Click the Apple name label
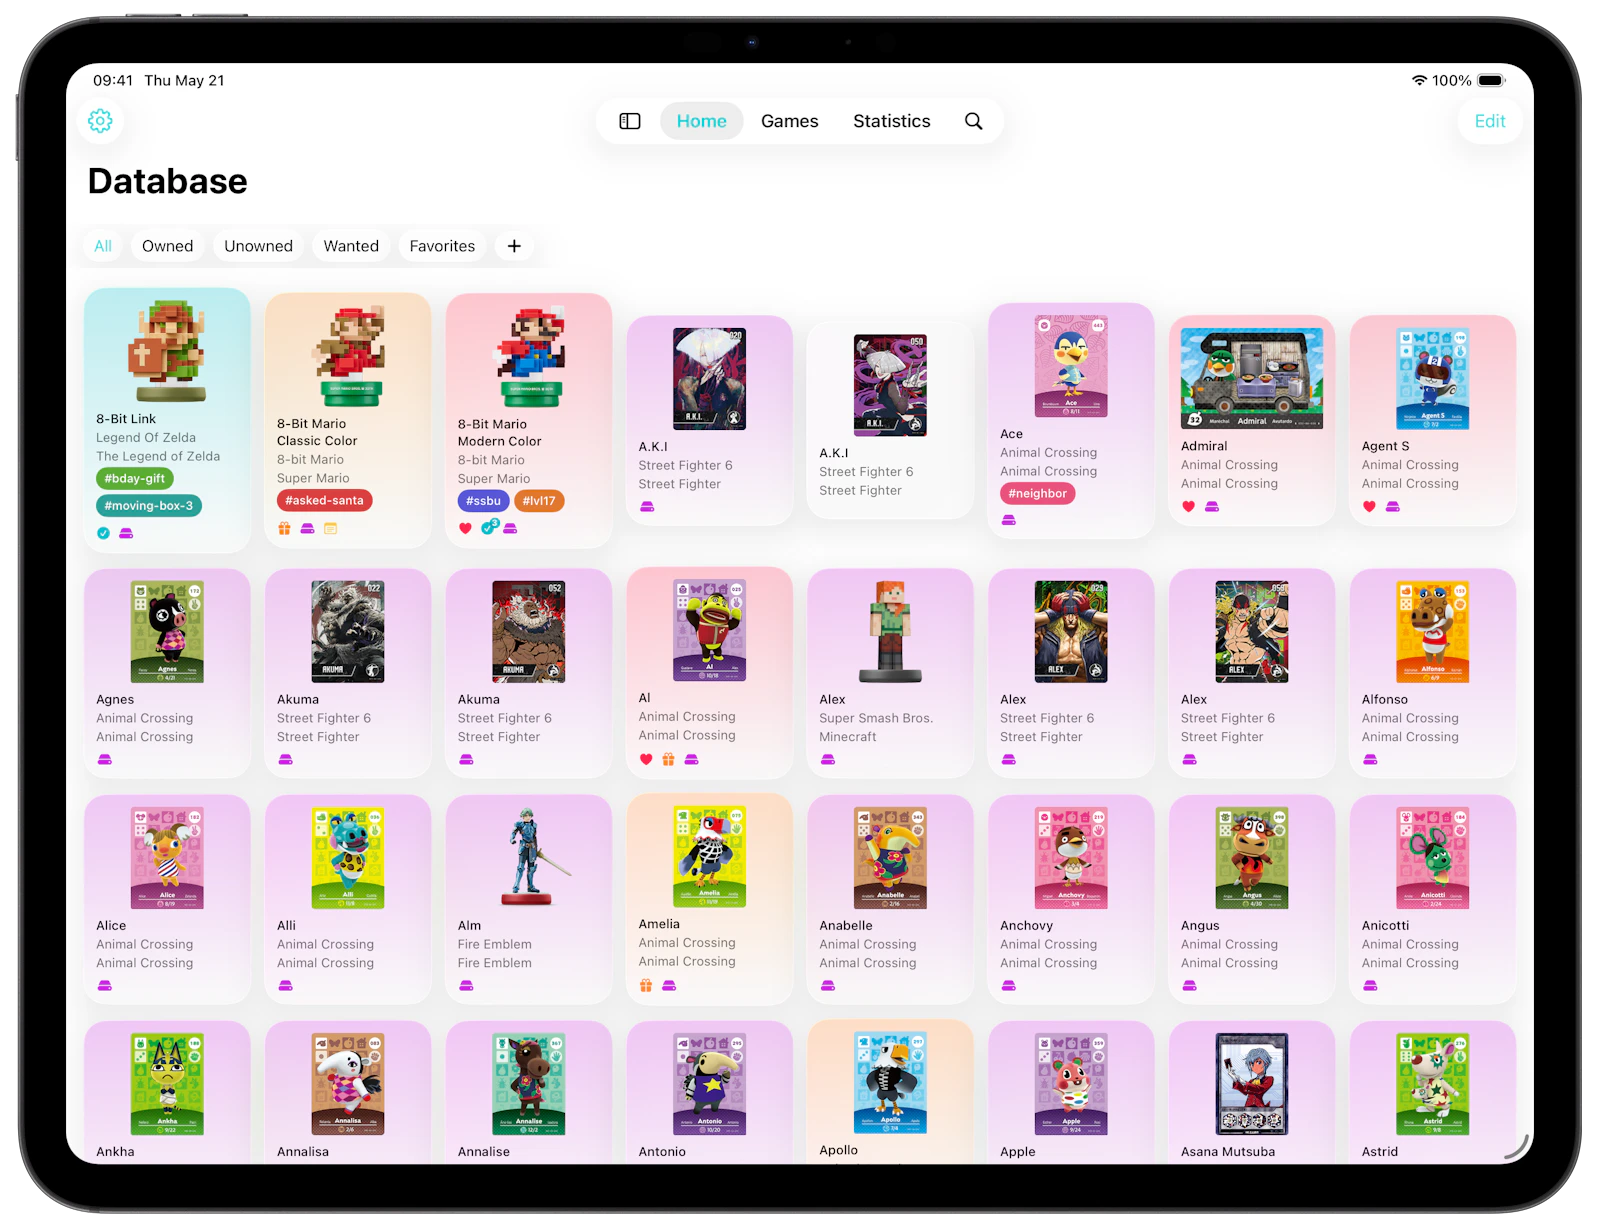Viewport: 1600px width, 1227px height. point(1018,1152)
